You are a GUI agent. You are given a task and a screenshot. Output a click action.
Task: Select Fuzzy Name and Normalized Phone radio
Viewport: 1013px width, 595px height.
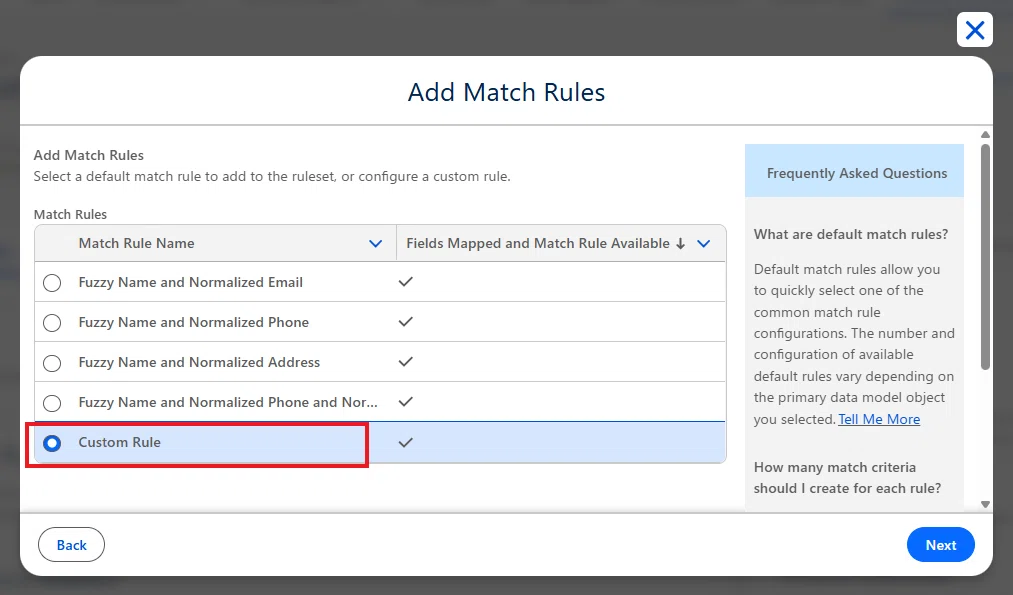[x=52, y=323]
